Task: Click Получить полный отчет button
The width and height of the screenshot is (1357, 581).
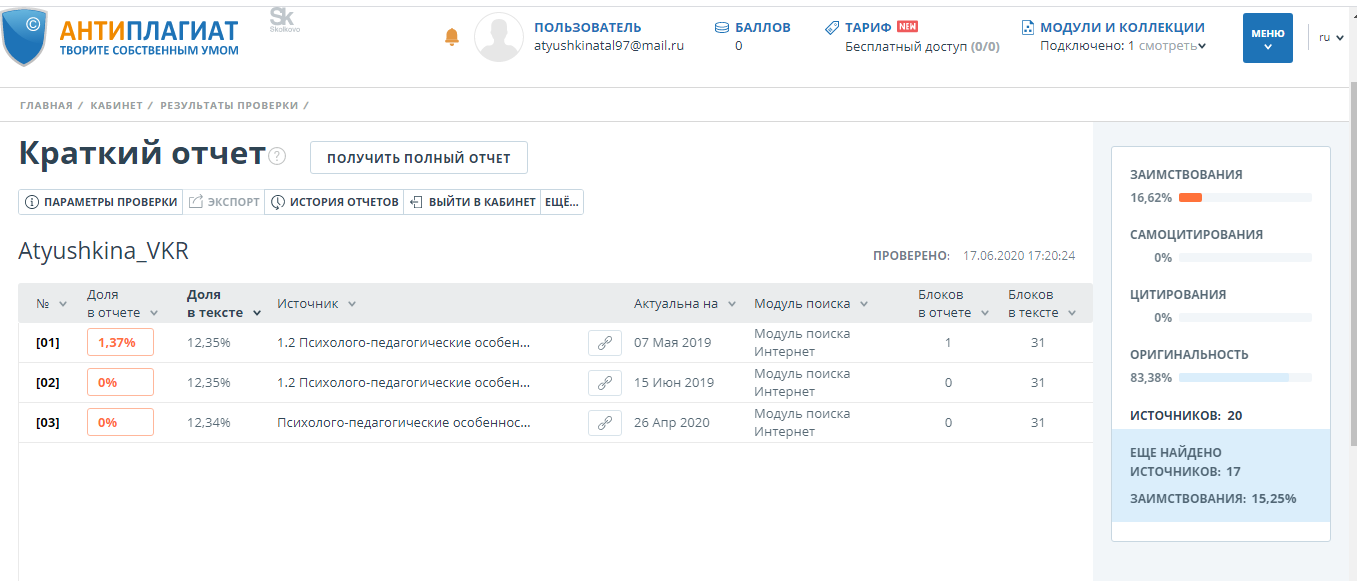Action: [x=418, y=158]
